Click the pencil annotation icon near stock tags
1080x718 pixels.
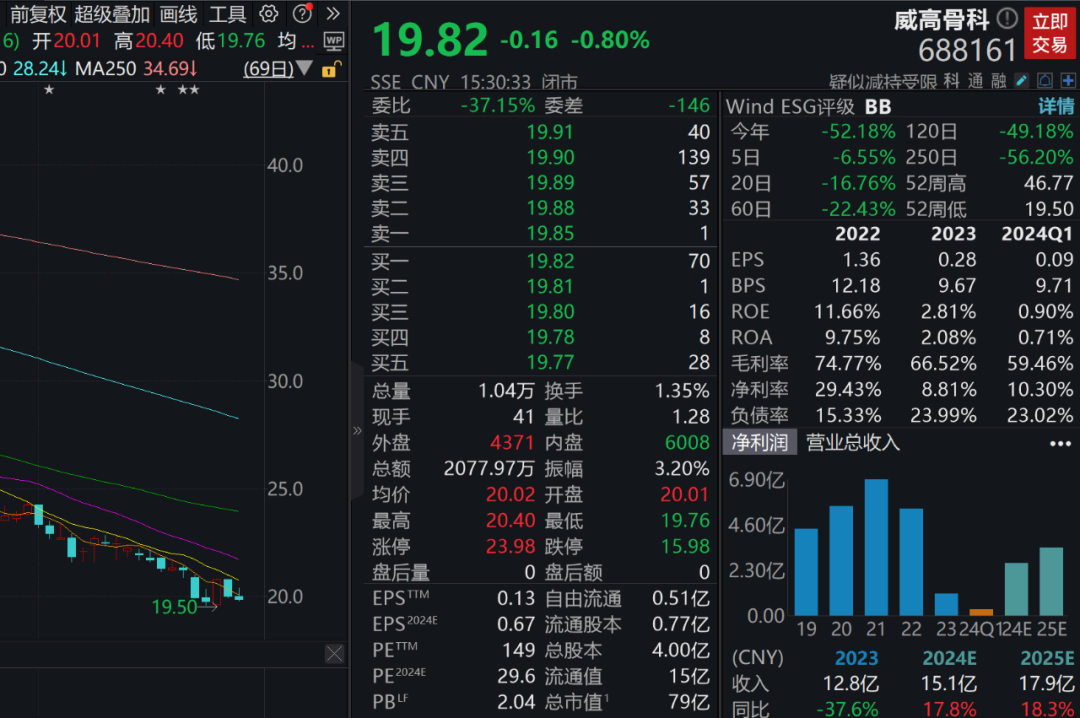[x=1022, y=82]
